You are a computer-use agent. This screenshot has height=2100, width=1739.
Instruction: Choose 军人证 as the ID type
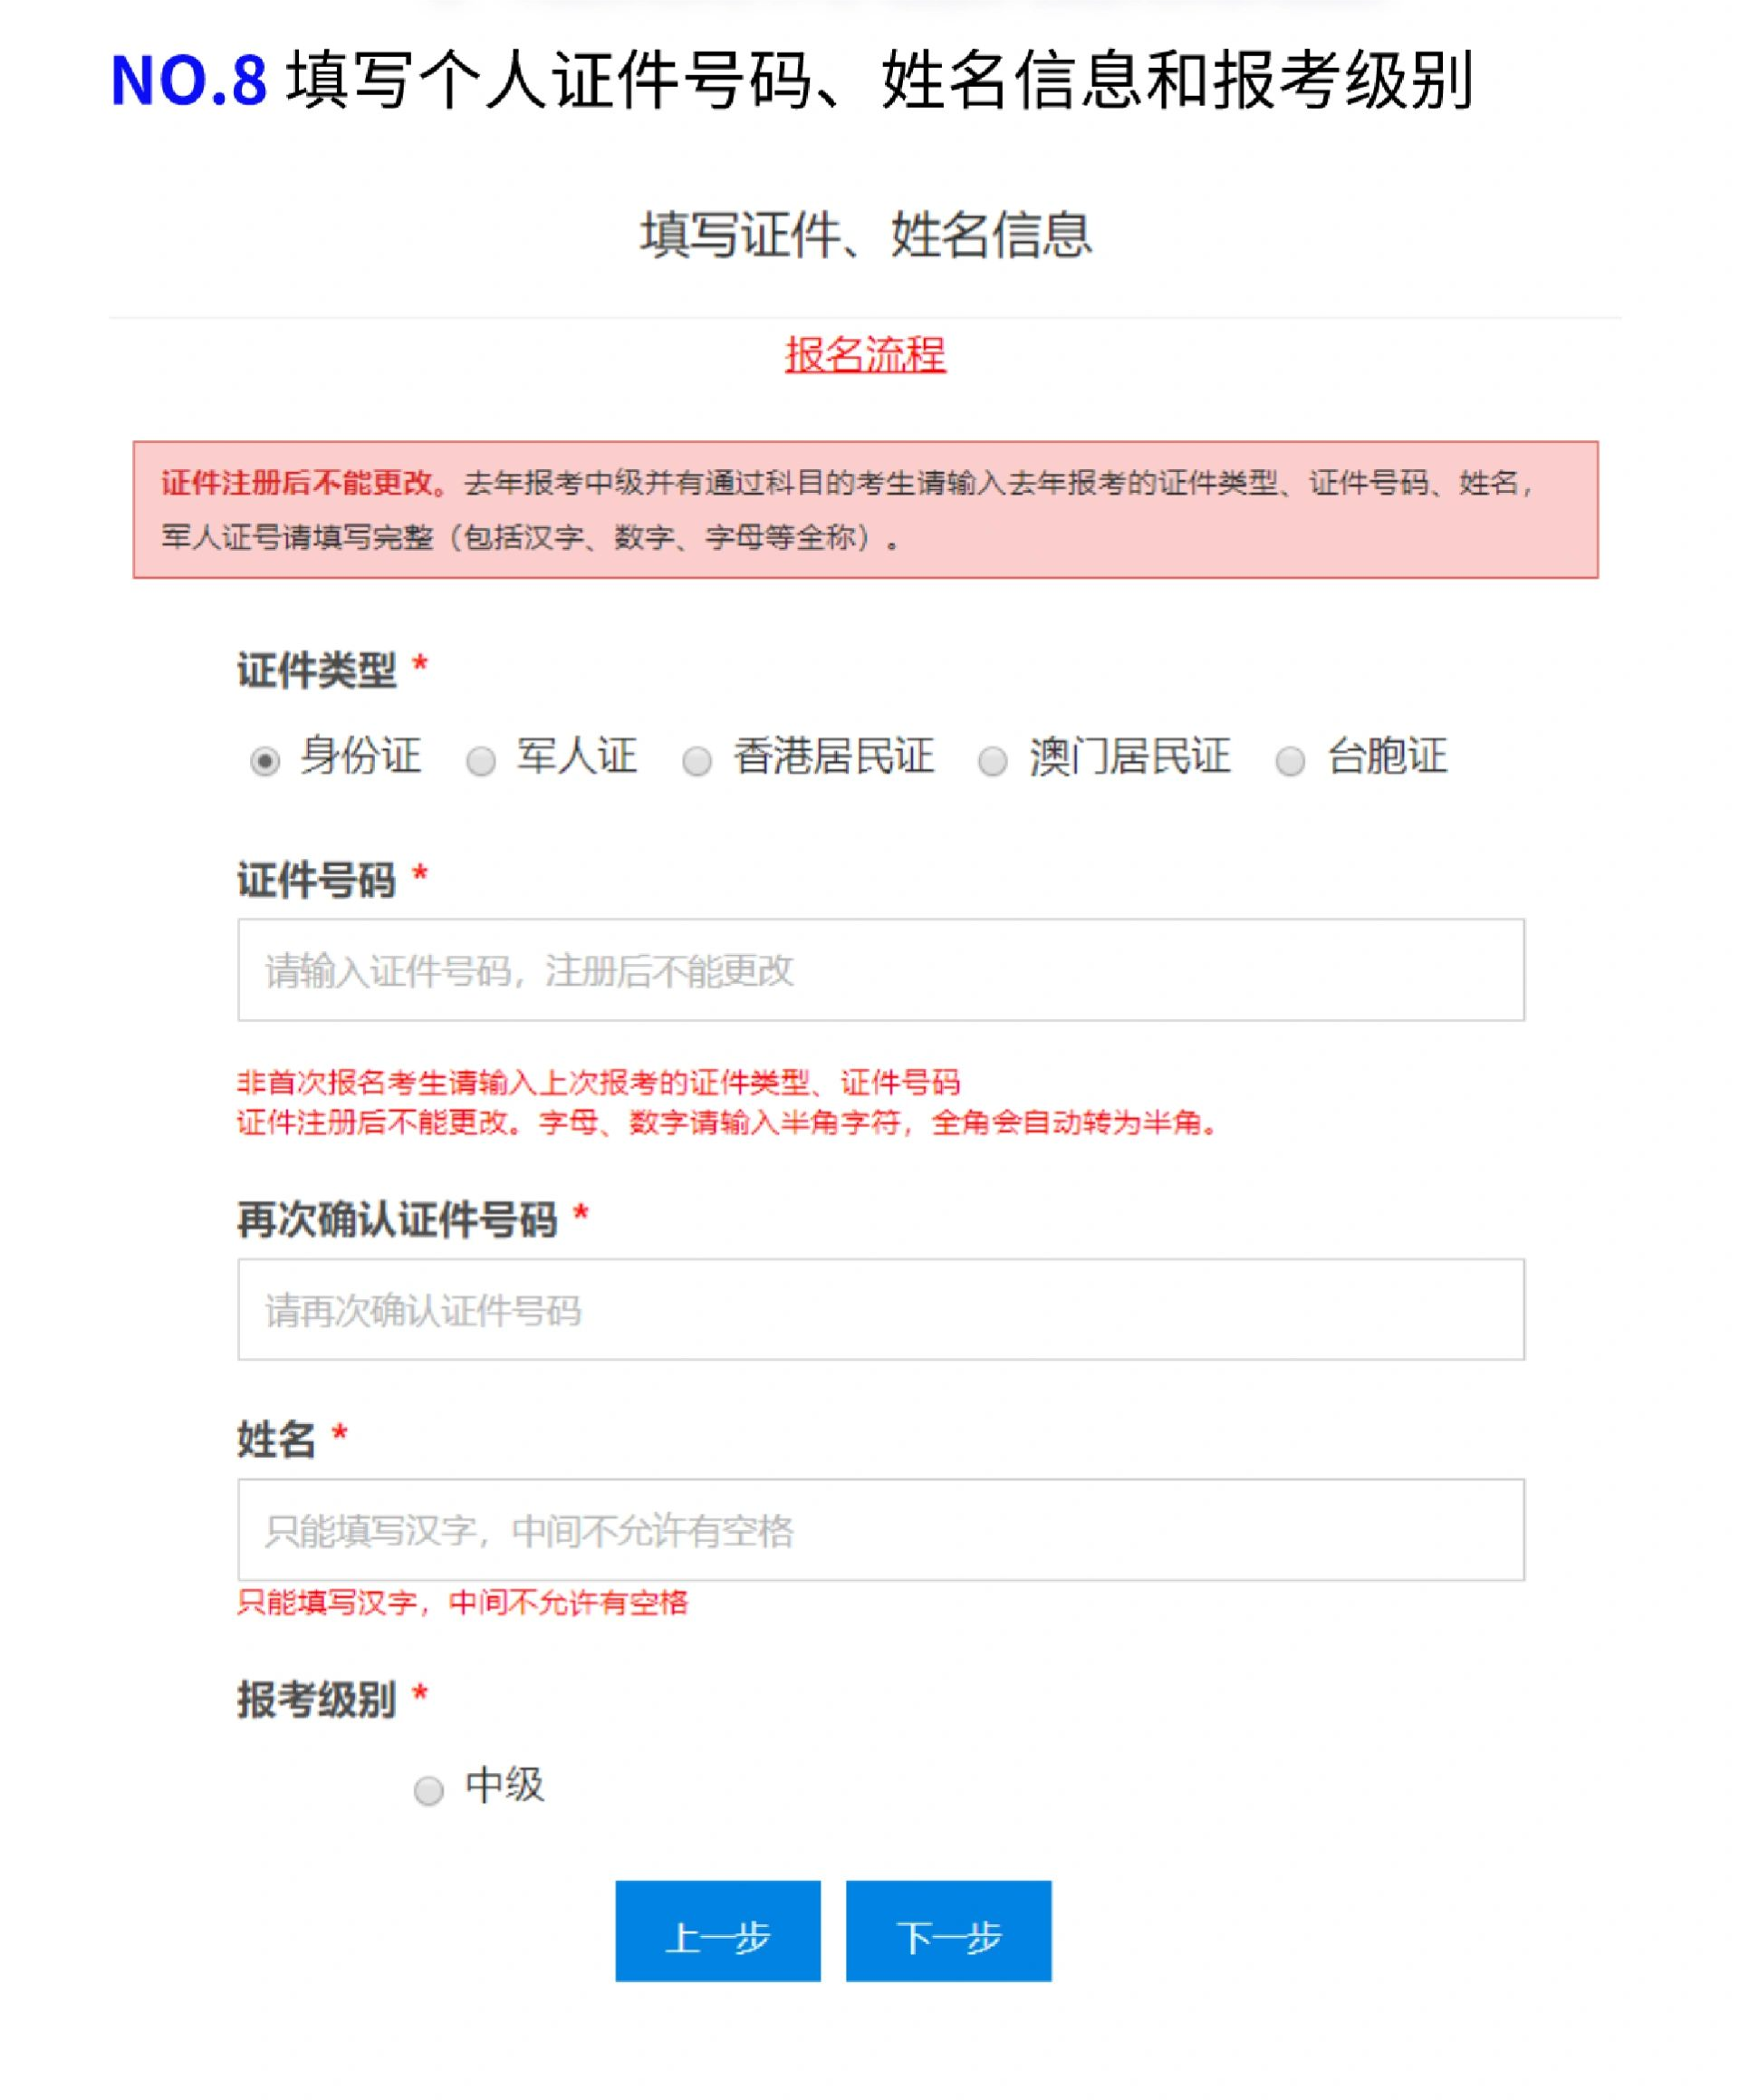481,761
